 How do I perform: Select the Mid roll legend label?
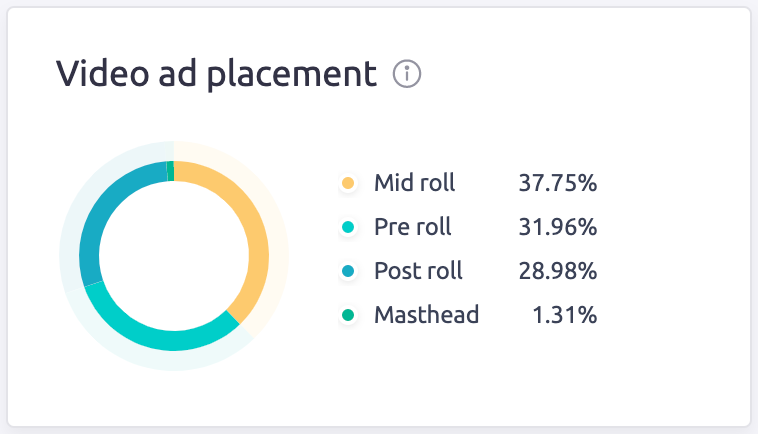coord(414,183)
